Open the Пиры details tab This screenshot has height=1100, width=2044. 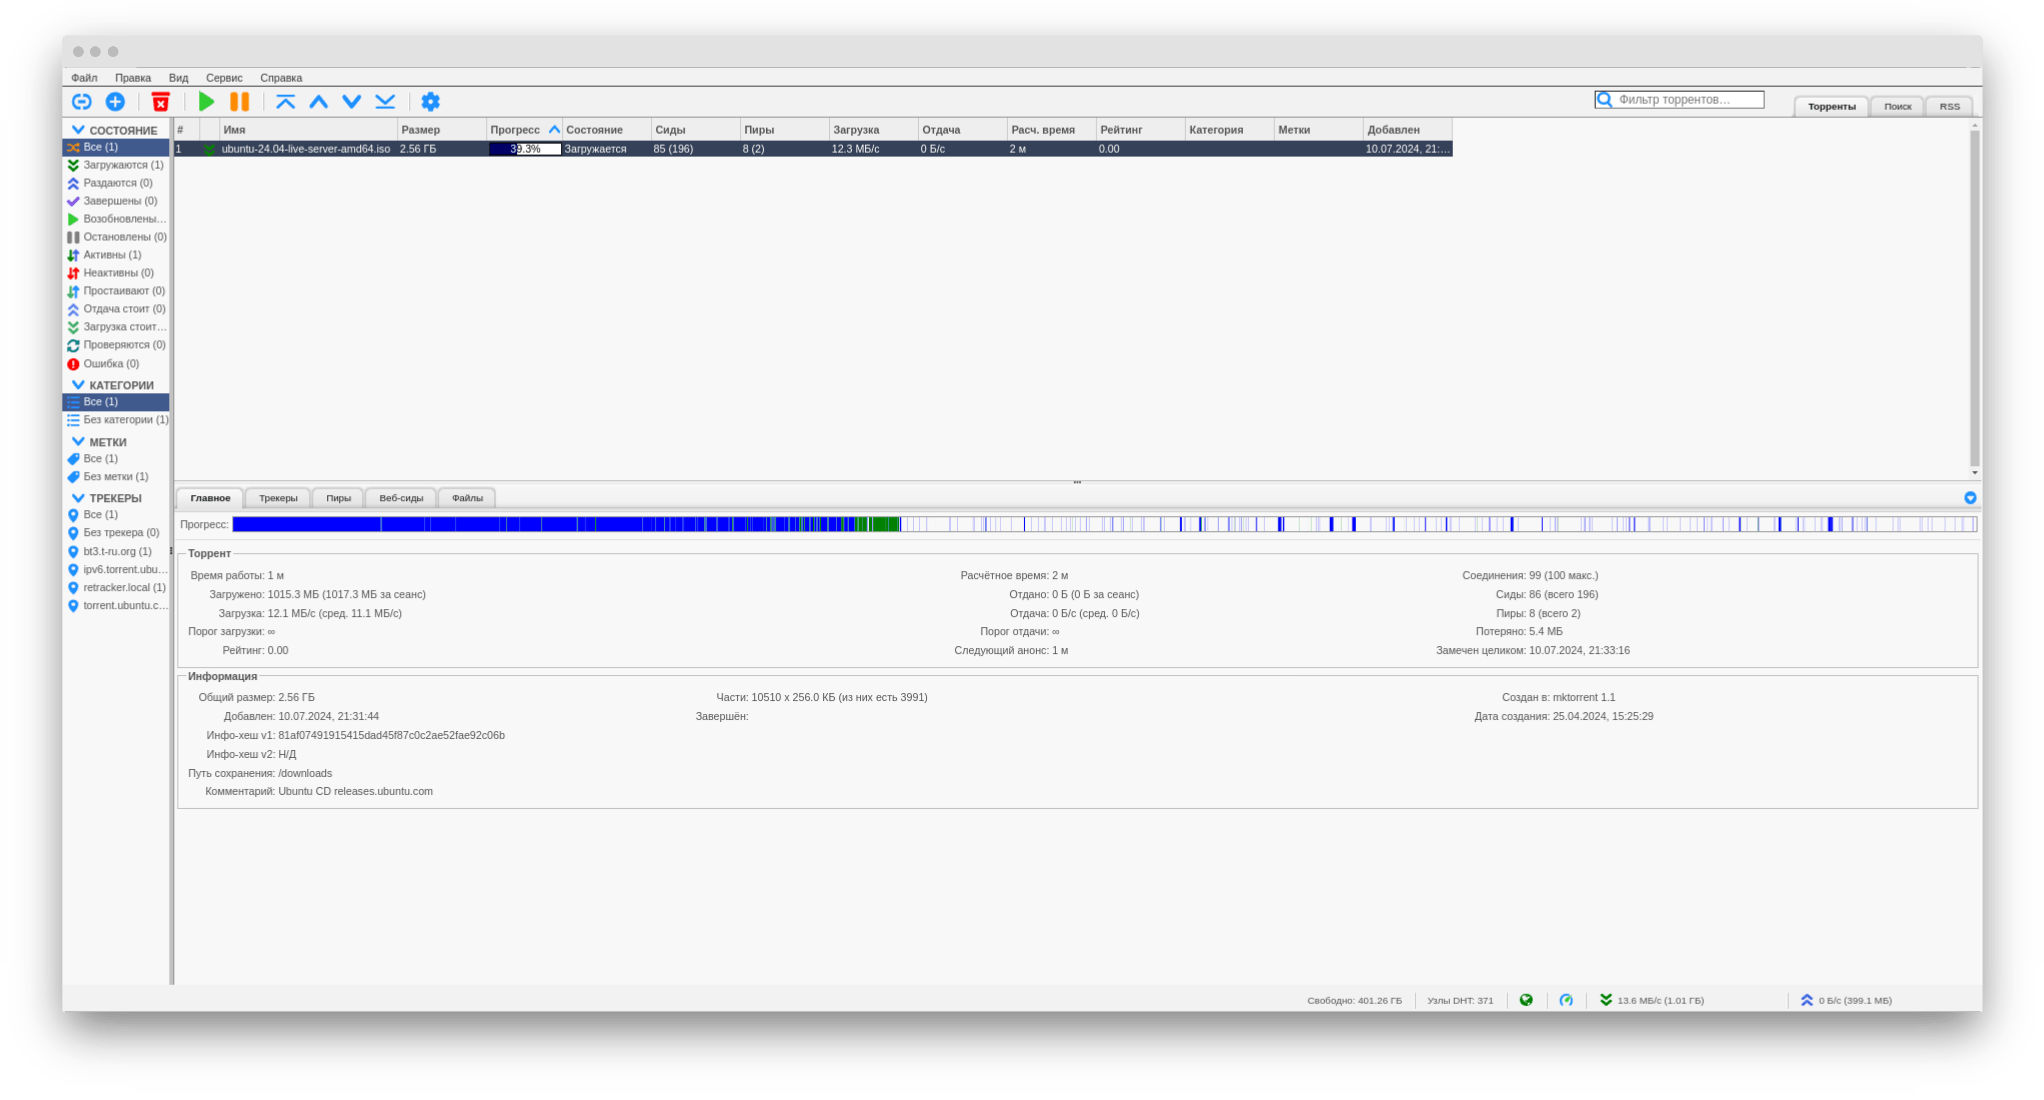(x=338, y=498)
